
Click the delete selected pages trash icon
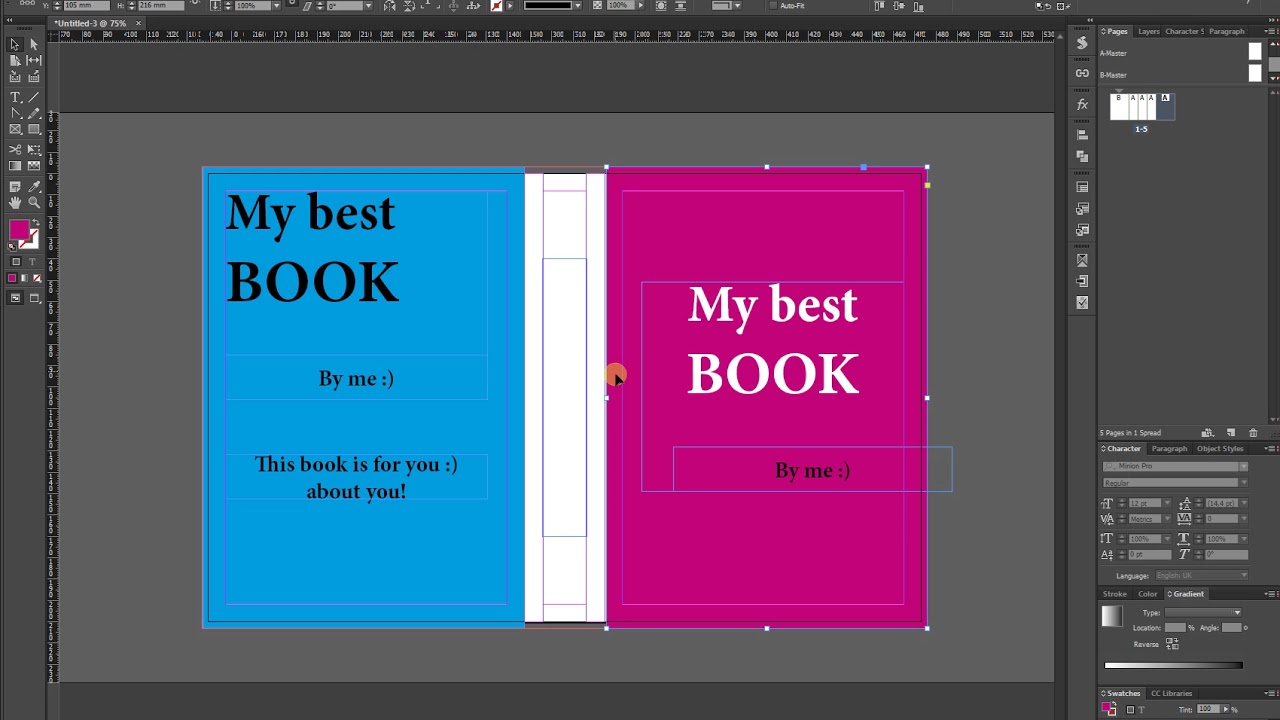pos(1253,433)
